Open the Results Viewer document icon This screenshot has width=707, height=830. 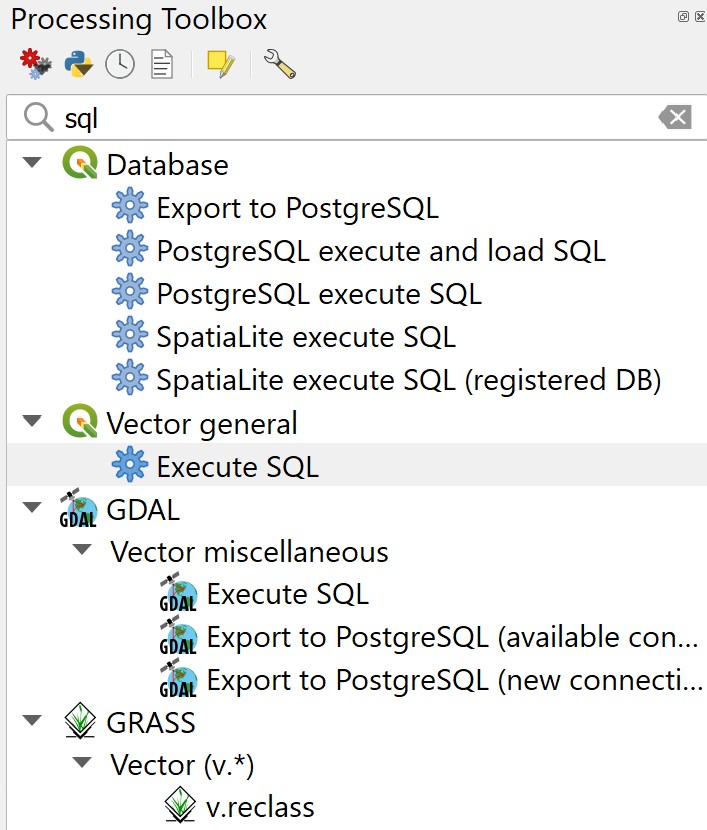[x=162, y=65]
